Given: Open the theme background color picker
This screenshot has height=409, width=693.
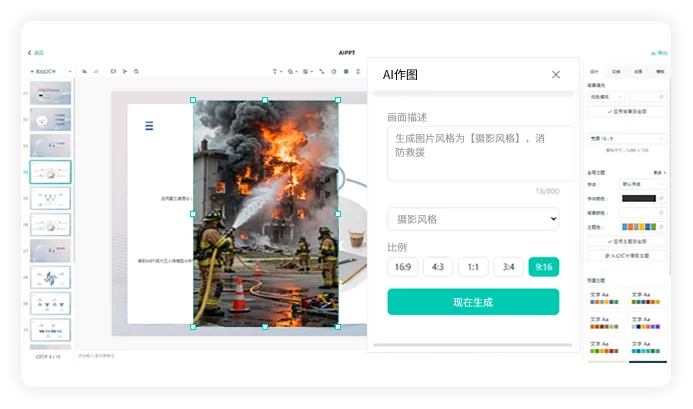Looking at the screenshot, I should pyautogui.click(x=643, y=213).
